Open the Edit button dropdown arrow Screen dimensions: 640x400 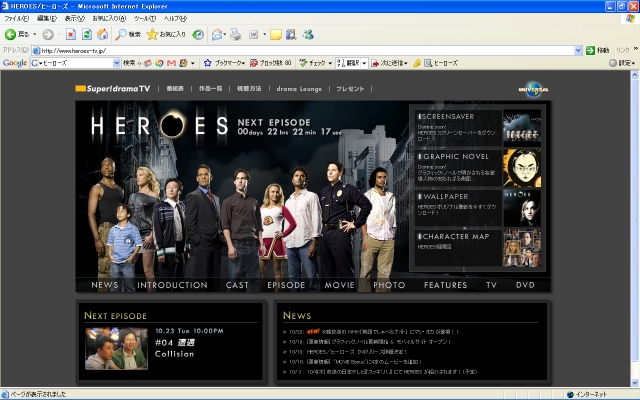coord(264,35)
